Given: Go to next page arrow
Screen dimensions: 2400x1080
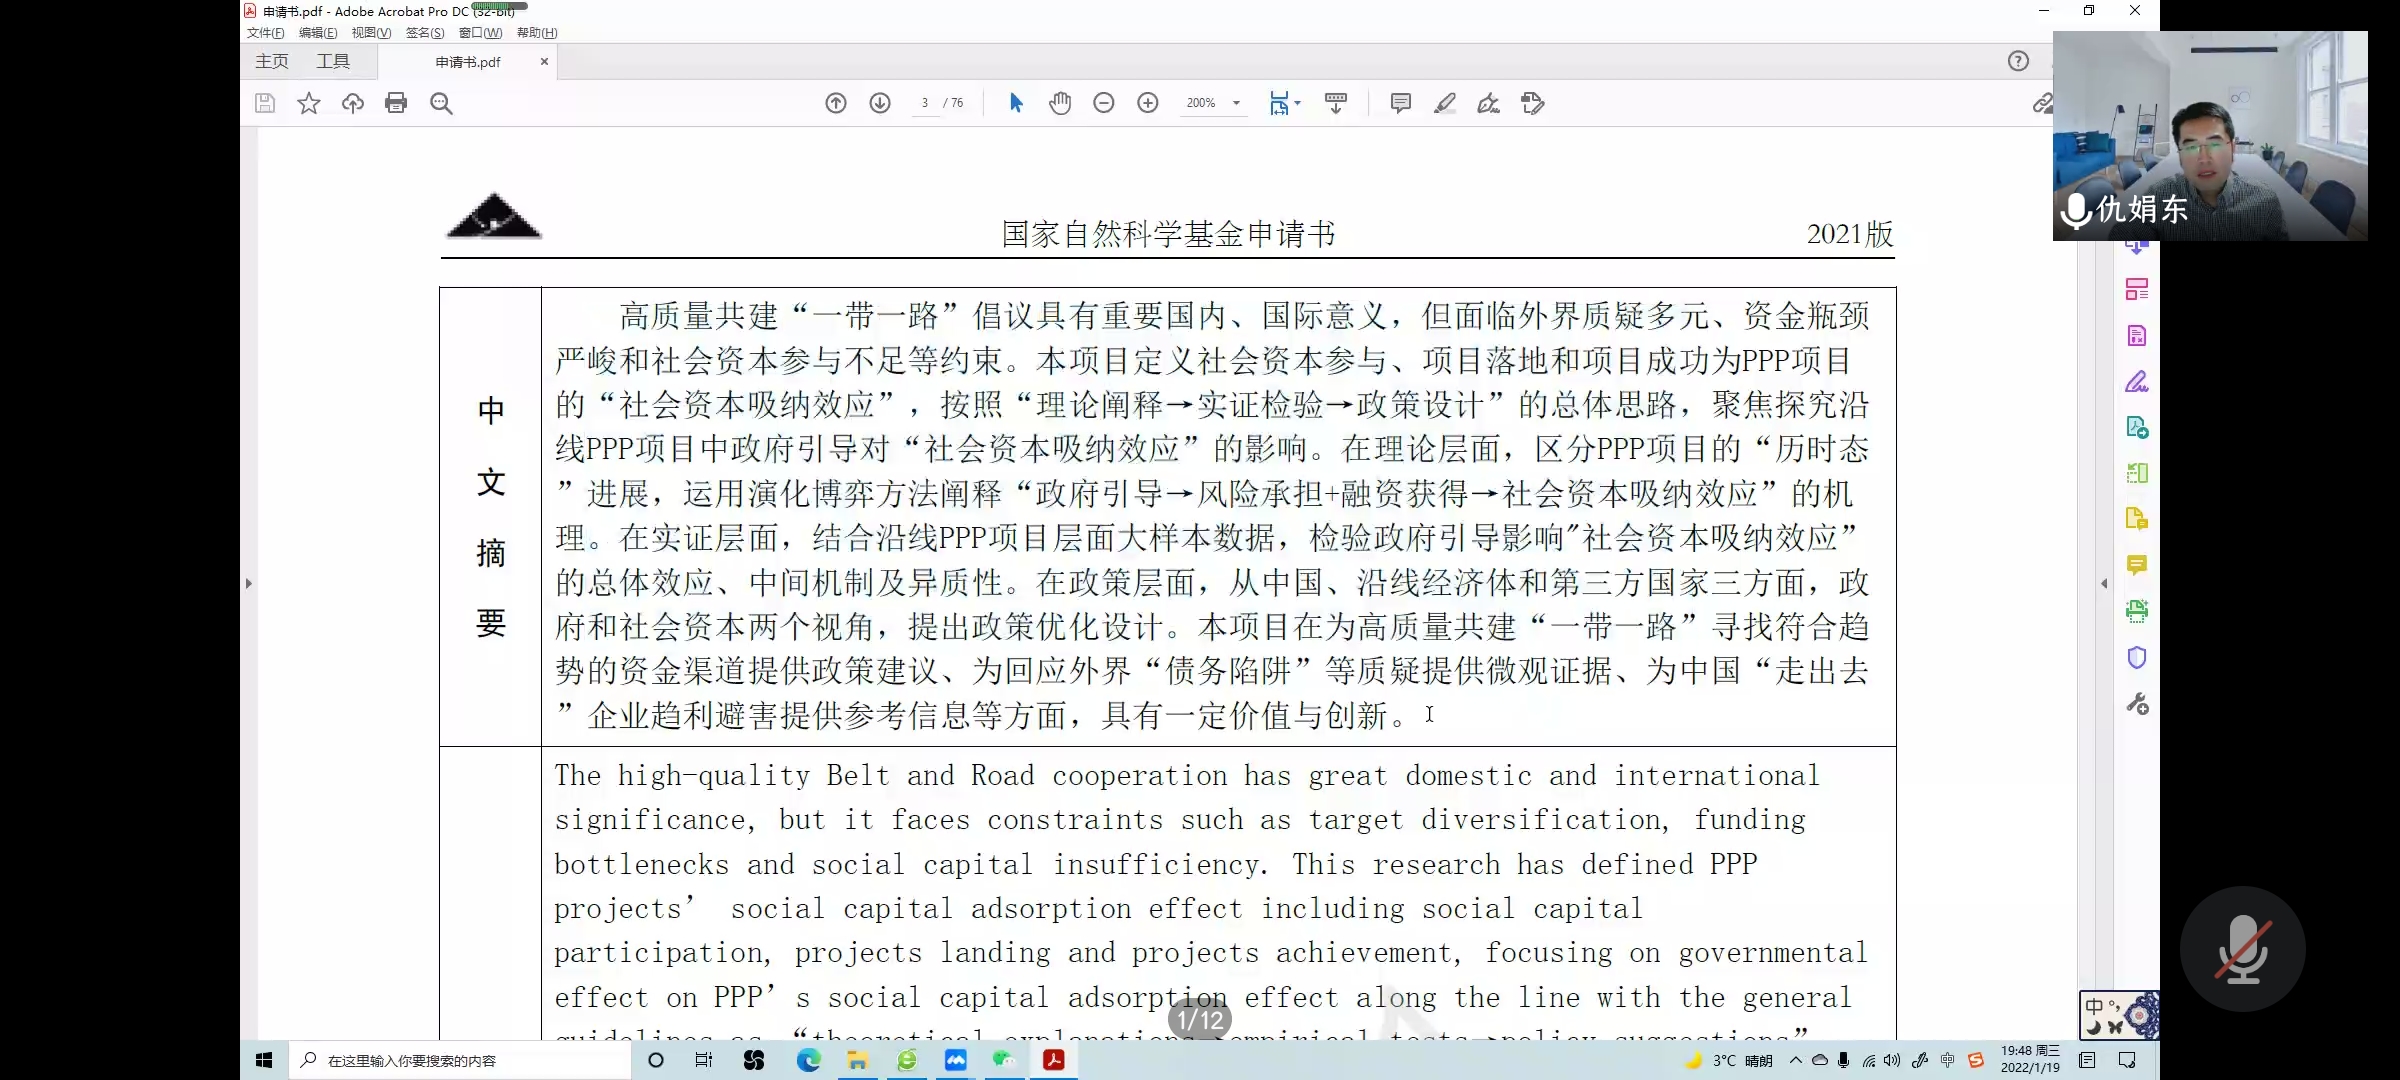Looking at the screenshot, I should tap(880, 103).
